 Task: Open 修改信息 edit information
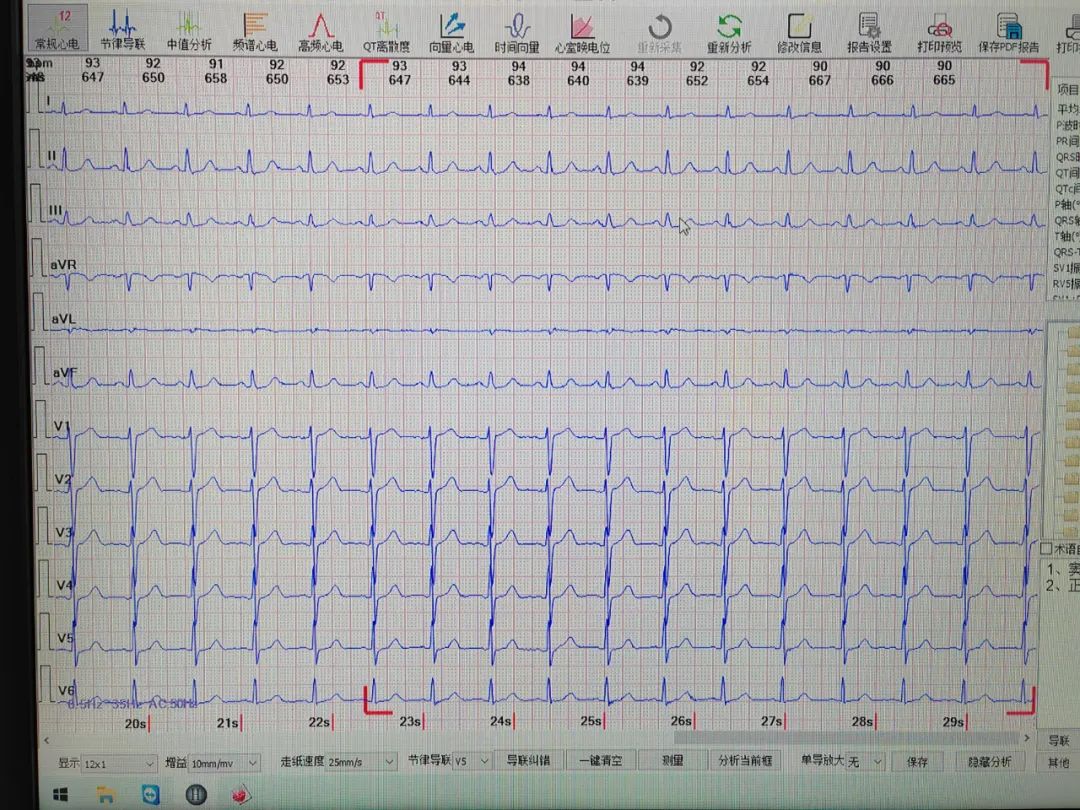click(x=799, y=33)
